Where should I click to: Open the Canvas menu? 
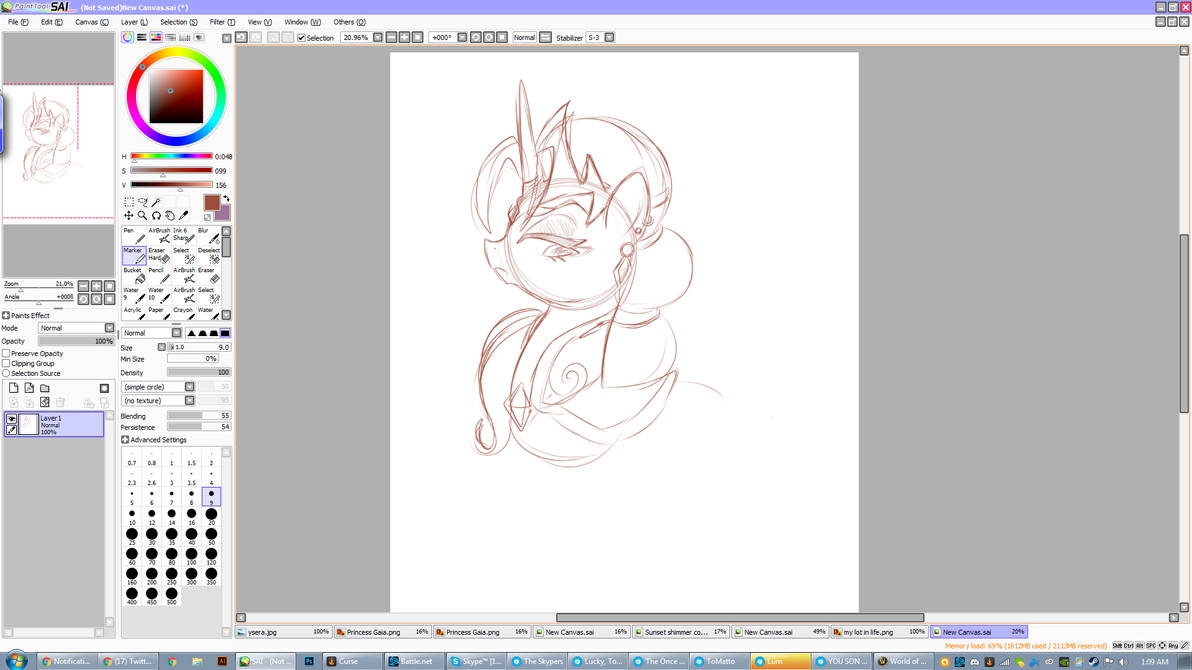91,22
